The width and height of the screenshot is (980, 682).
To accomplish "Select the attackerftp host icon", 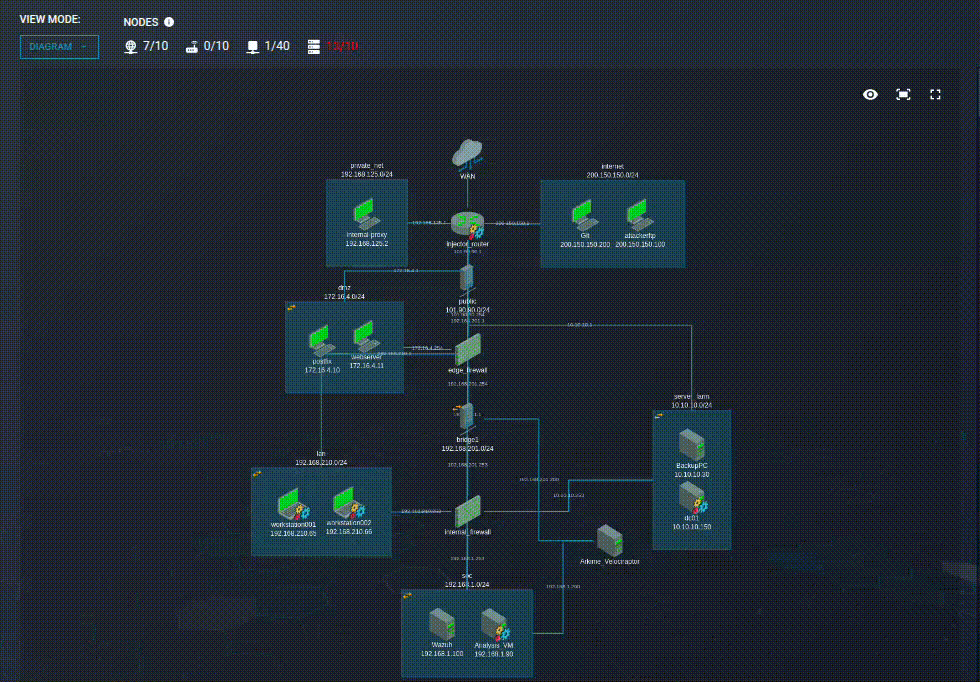I will point(640,216).
